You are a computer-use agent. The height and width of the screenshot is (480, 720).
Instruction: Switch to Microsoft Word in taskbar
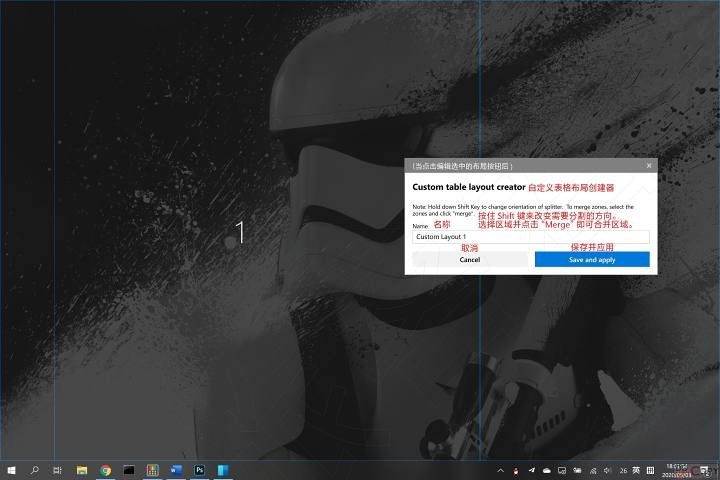[176, 470]
